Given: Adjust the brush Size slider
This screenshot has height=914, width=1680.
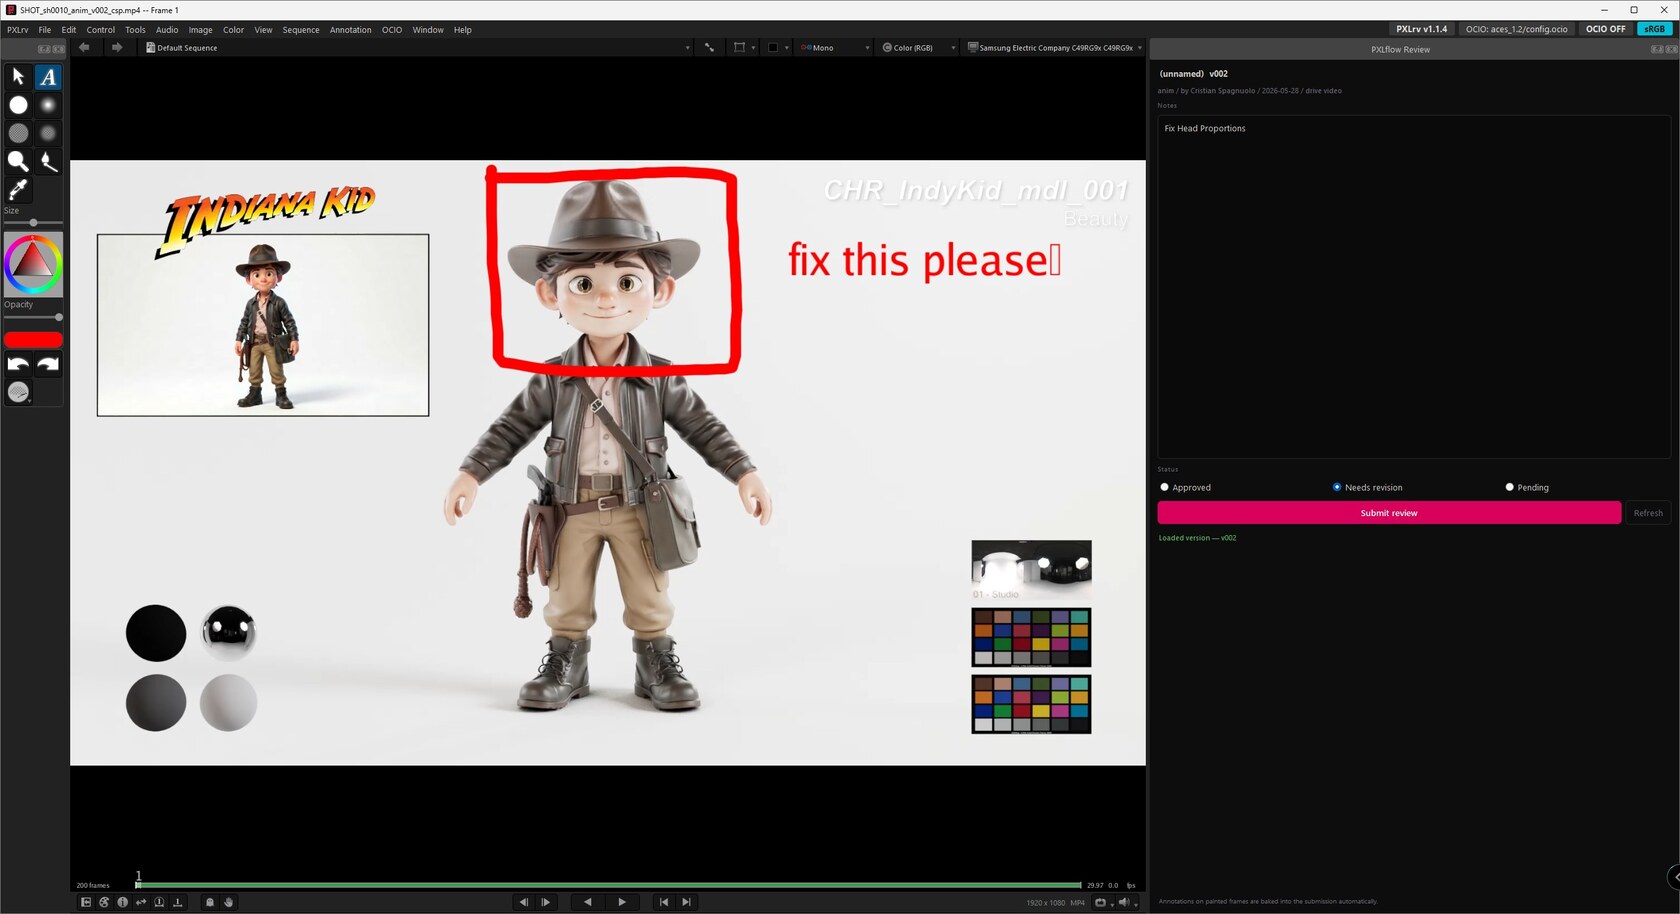Looking at the screenshot, I should click(33, 222).
